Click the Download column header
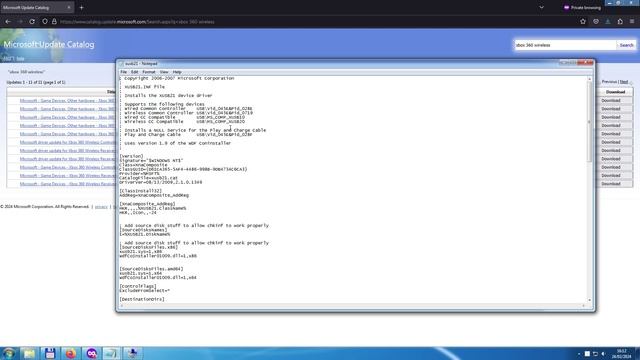640x360 pixels. tap(615, 92)
